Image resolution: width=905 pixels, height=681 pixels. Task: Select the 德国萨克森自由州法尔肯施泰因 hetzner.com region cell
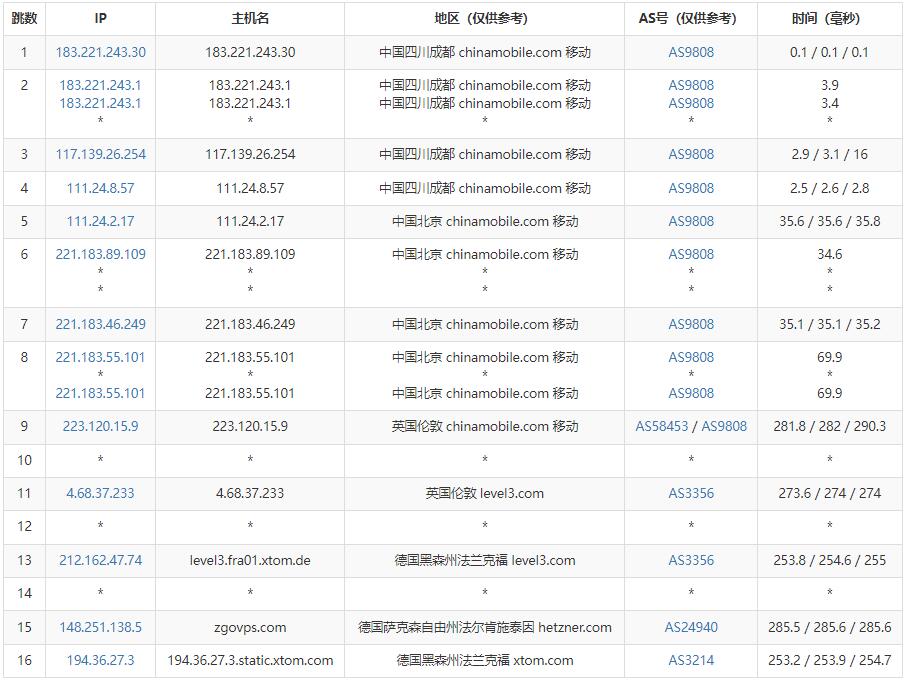pos(484,627)
